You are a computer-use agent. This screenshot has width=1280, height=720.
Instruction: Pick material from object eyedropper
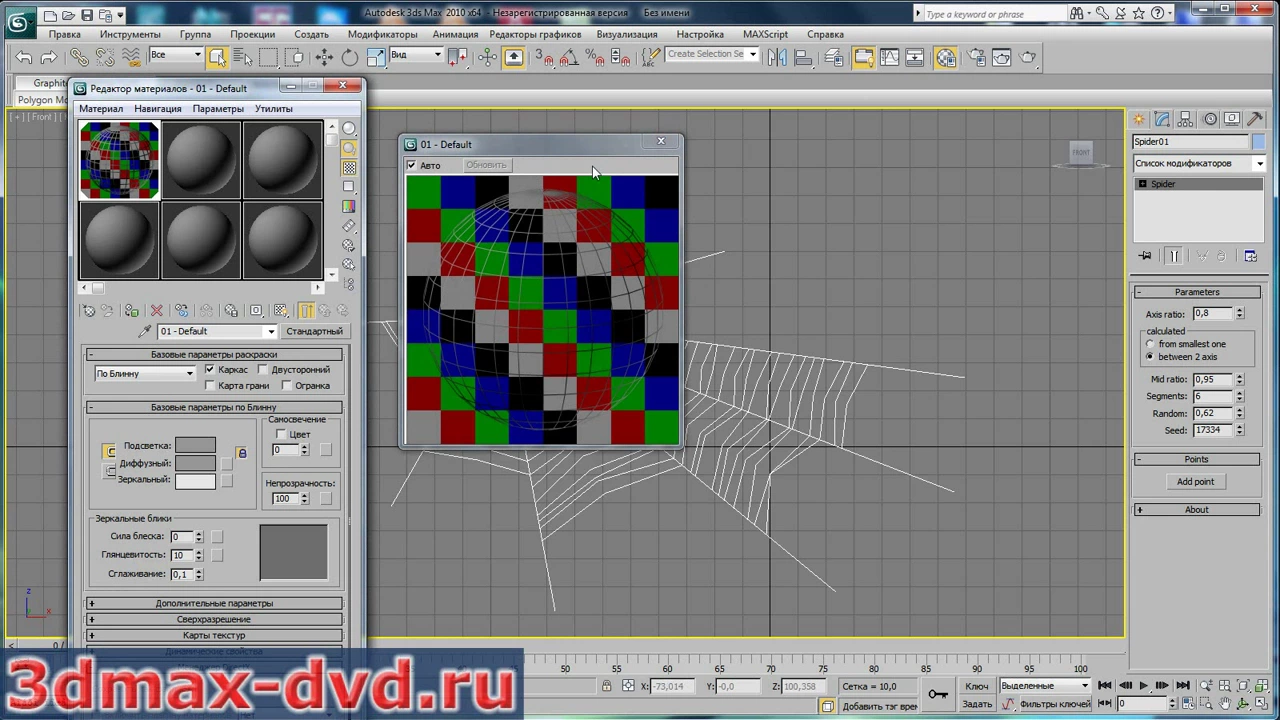146,331
